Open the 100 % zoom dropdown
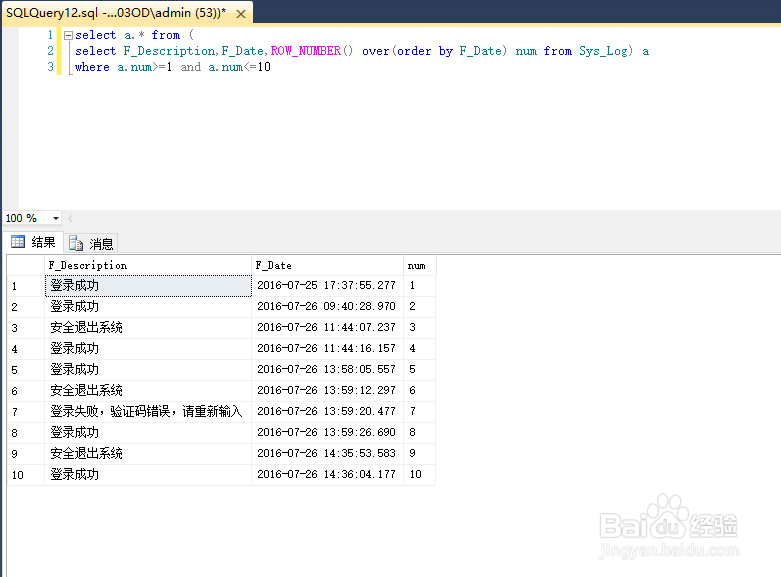 [x=56, y=218]
